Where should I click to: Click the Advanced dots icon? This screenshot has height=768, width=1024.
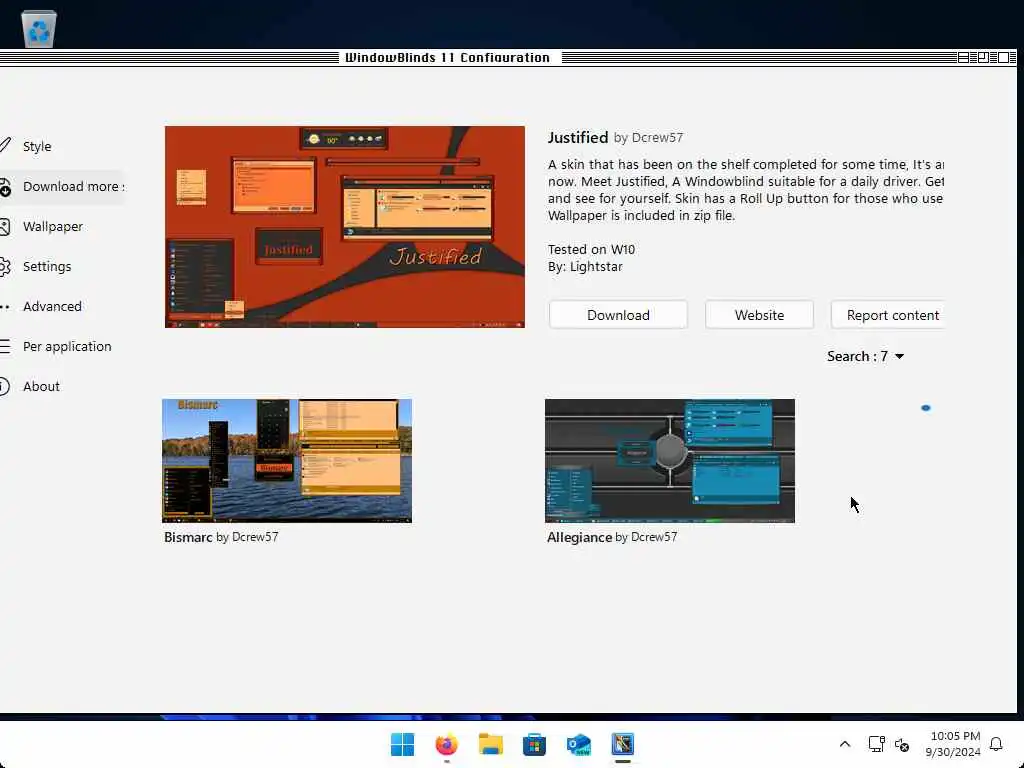tap(5, 306)
